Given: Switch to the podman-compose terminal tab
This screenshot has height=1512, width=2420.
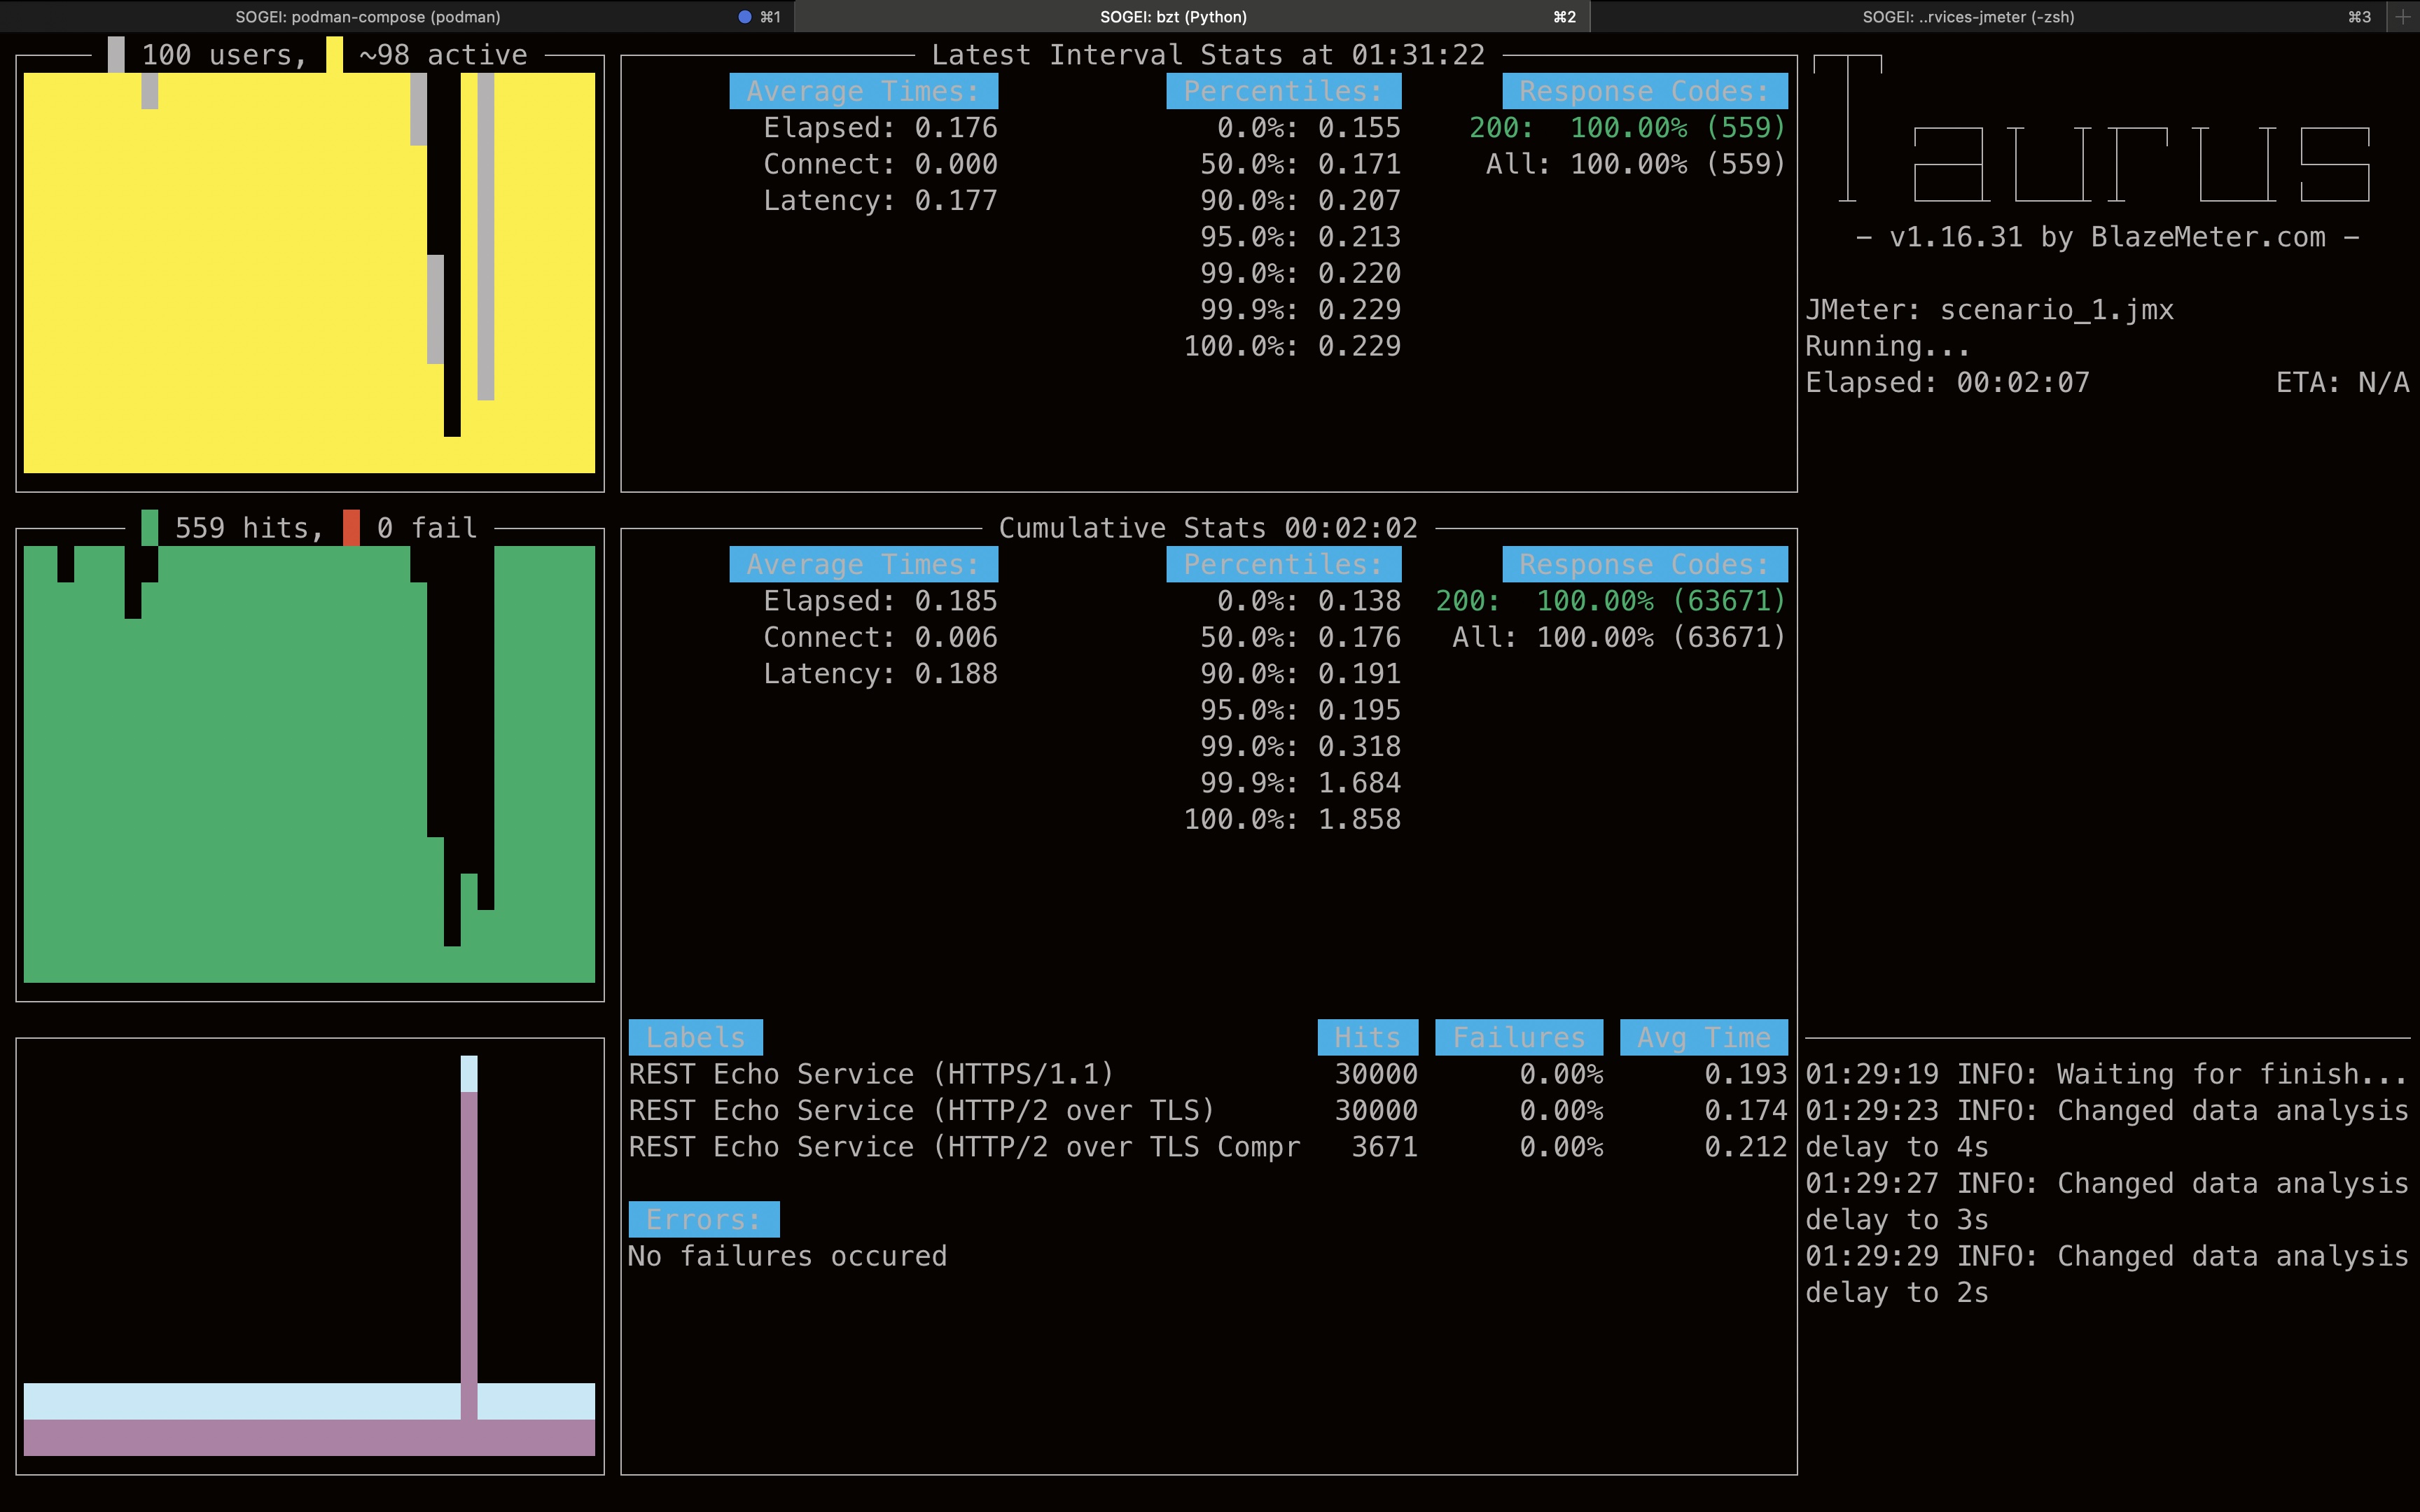Looking at the screenshot, I should point(368,17).
